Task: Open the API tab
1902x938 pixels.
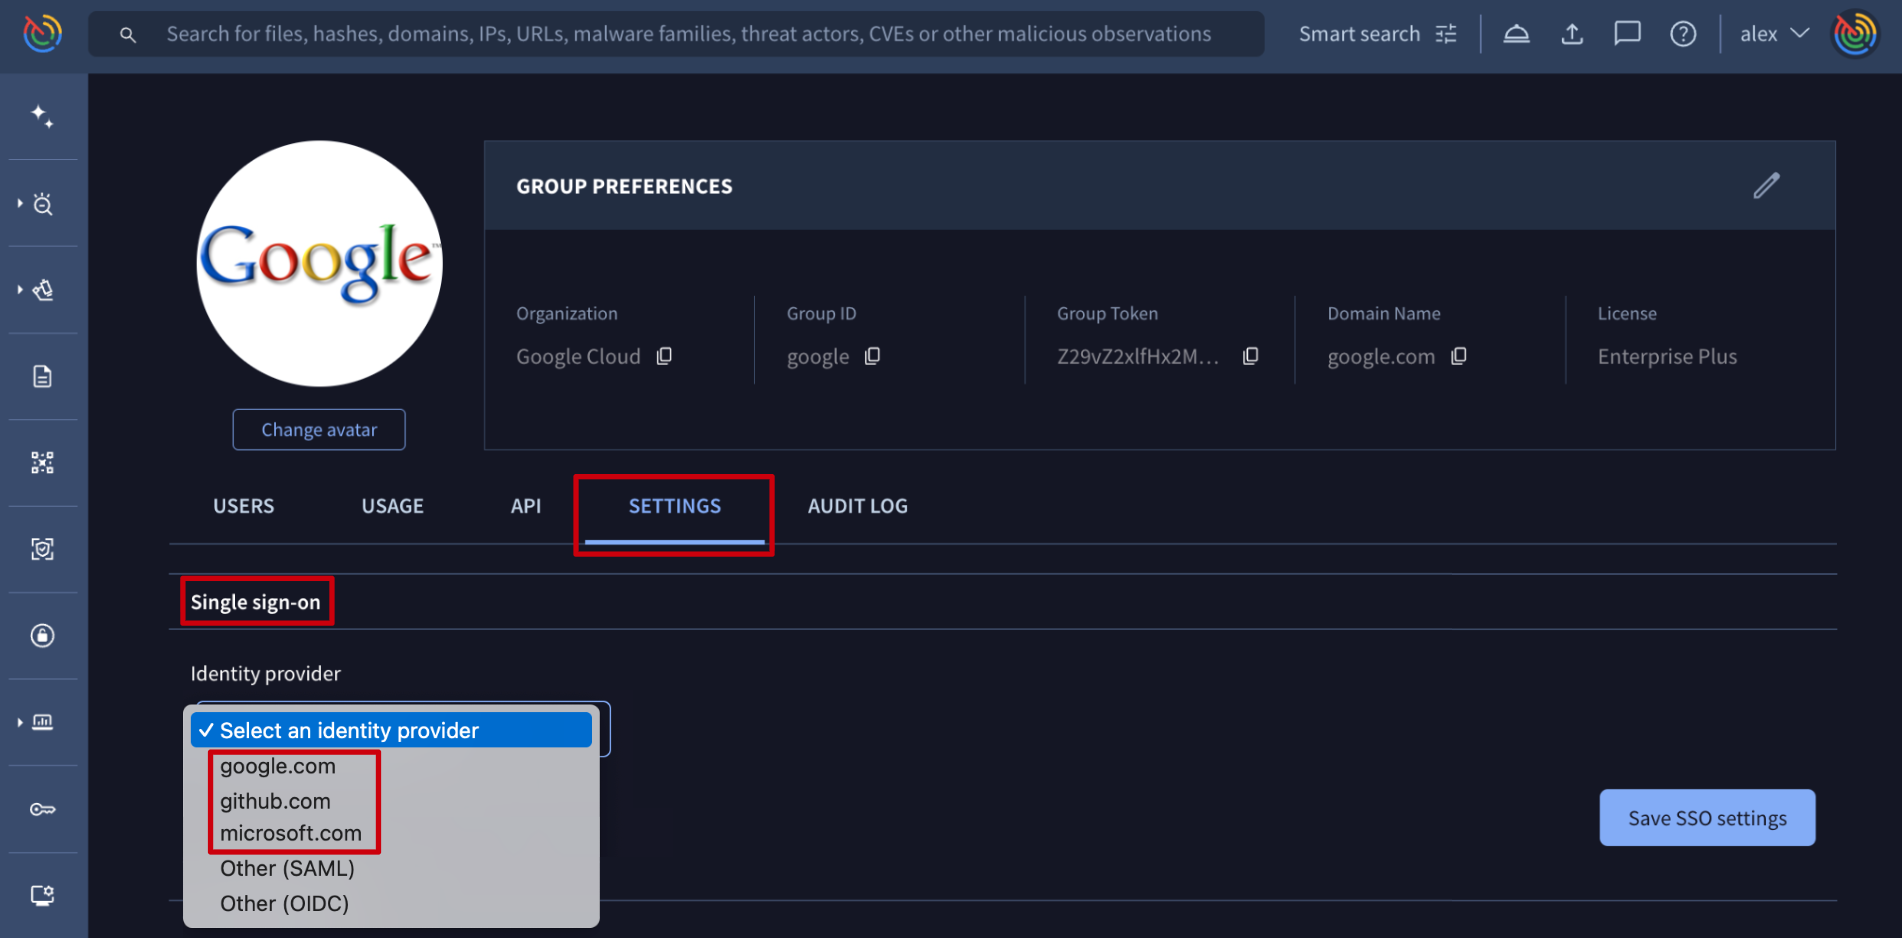Action: 526,506
